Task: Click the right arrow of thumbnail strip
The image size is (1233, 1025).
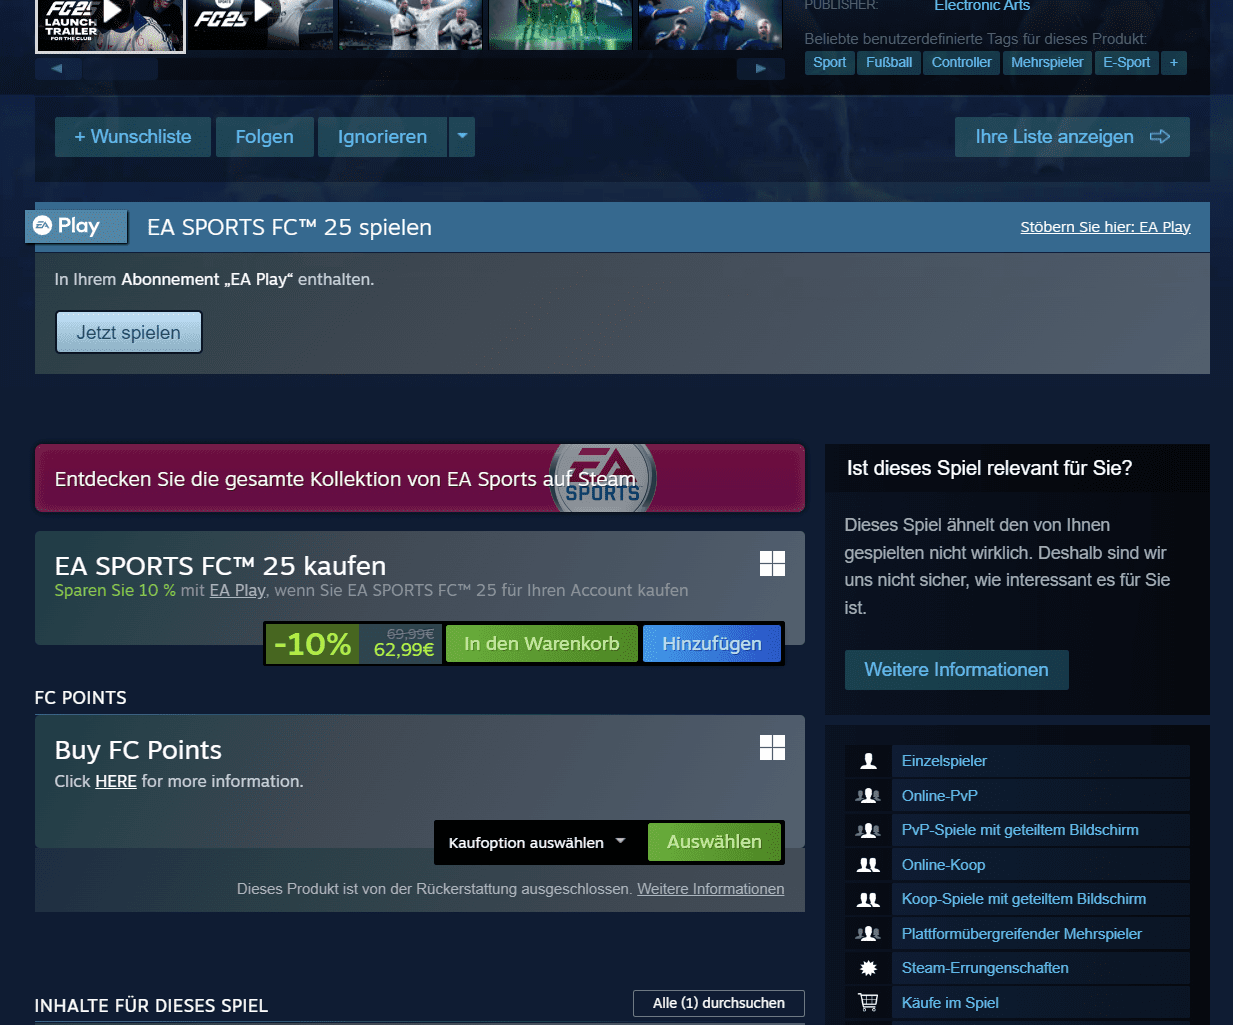Action: [761, 69]
